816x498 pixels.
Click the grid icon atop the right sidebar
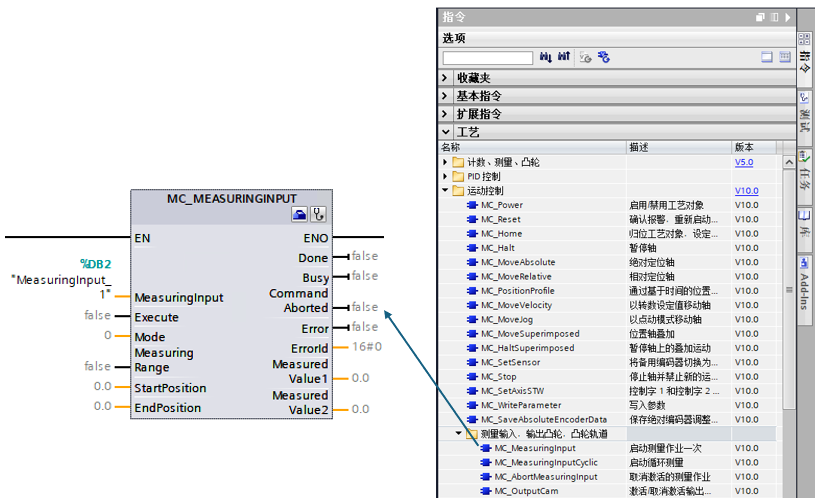804,39
